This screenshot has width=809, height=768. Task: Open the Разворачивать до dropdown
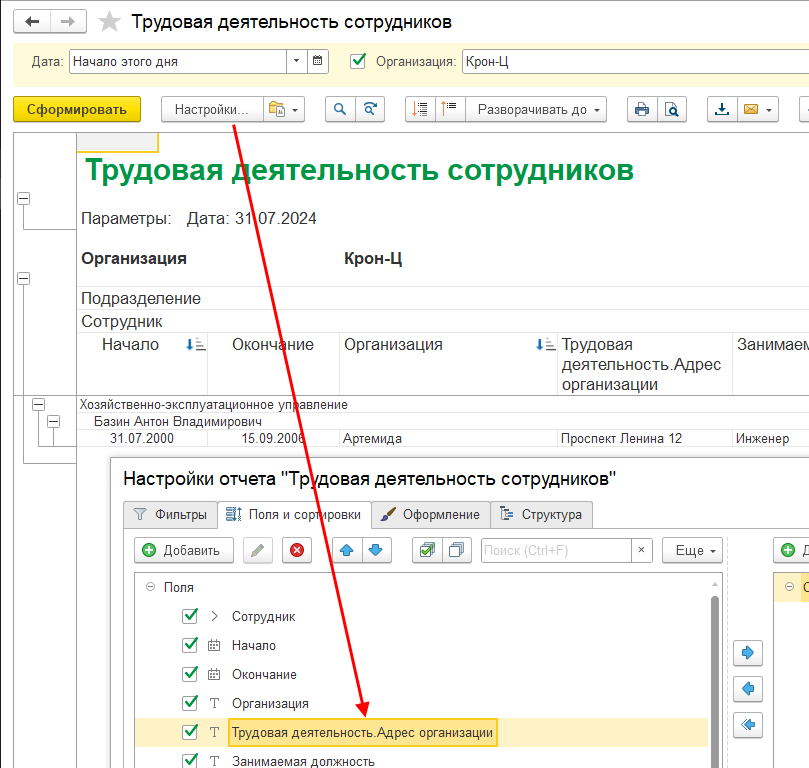pyautogui.click(x=539, y=110)
